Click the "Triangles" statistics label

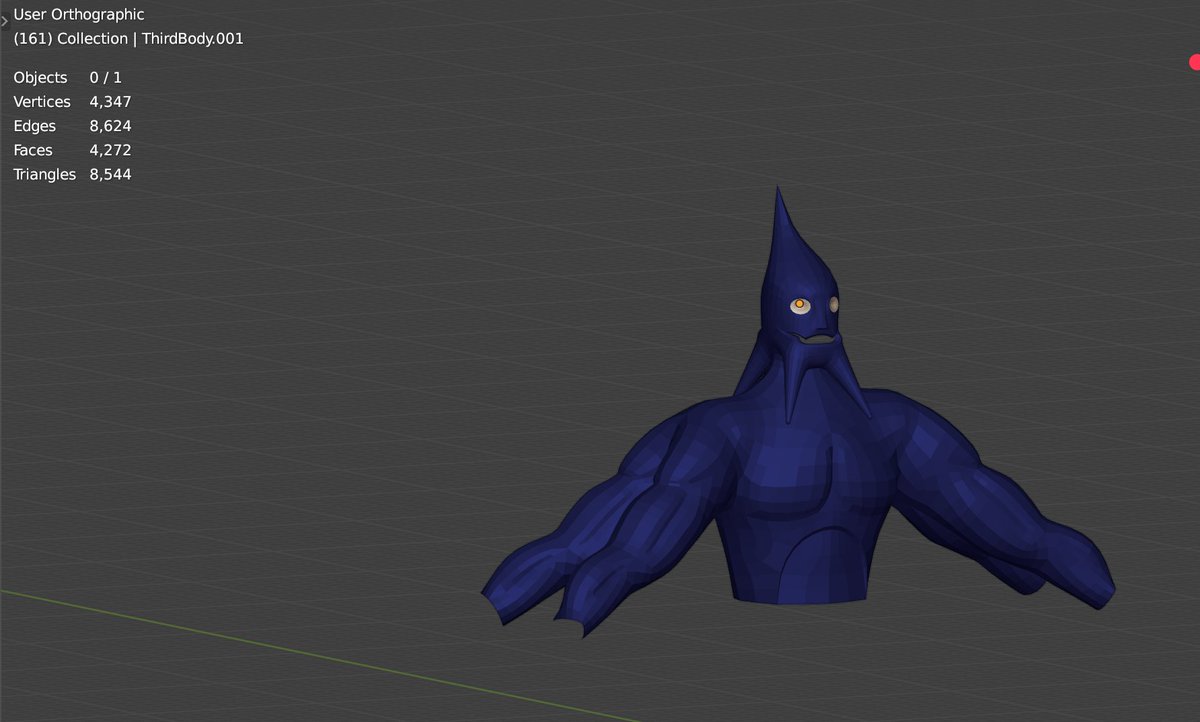(x=44, y=174)
